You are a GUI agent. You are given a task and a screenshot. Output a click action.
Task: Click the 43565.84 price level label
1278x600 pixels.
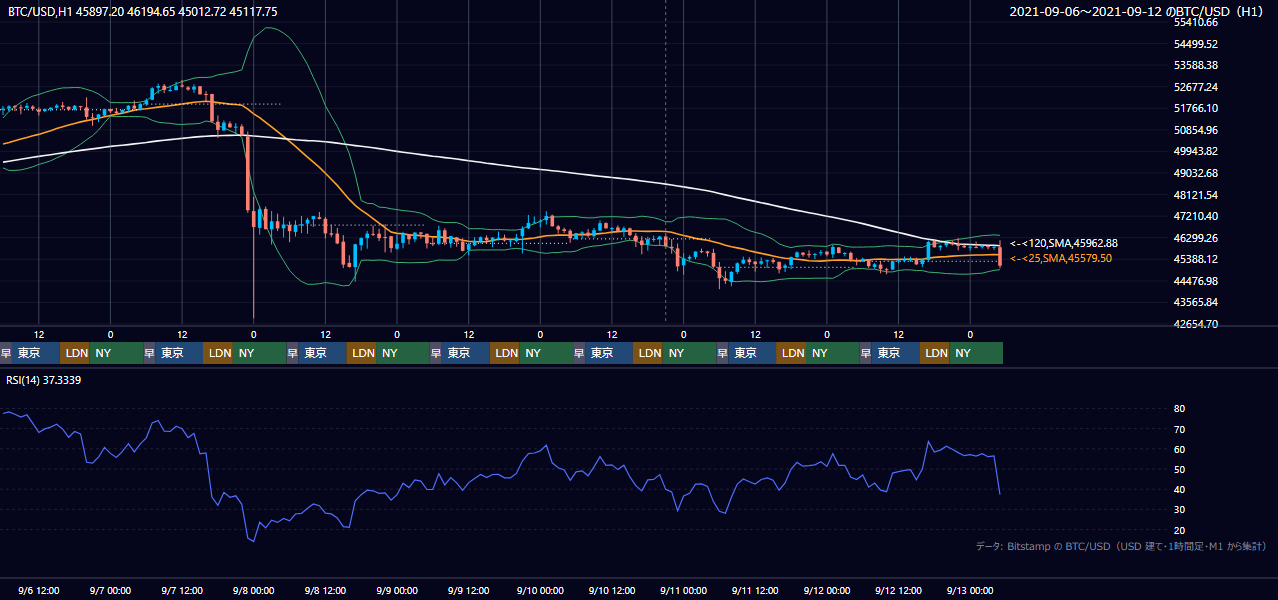tap(1196, 302)
